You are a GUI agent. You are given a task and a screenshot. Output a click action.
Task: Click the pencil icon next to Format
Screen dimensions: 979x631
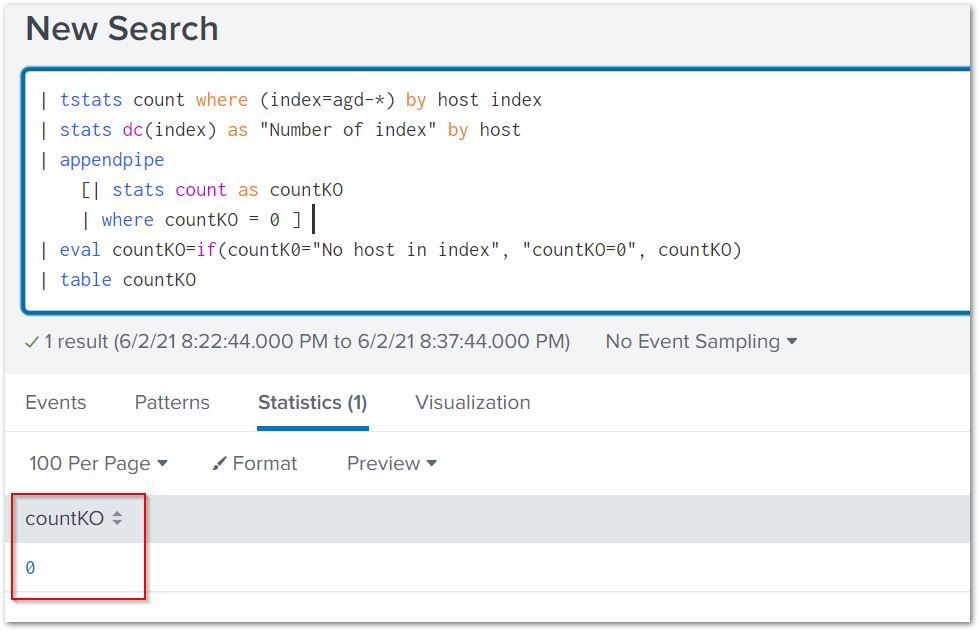pyautogui.click(x=219, y=464)
